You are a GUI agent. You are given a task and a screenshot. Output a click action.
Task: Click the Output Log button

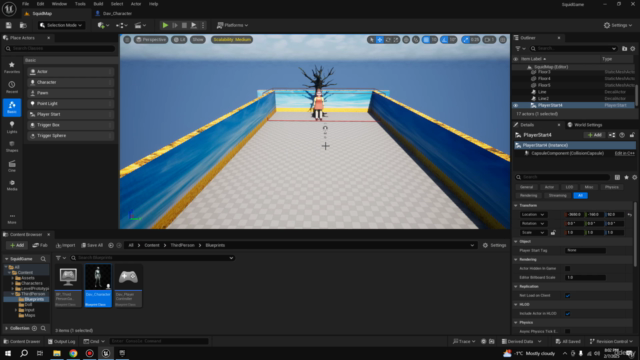[62, 342]
